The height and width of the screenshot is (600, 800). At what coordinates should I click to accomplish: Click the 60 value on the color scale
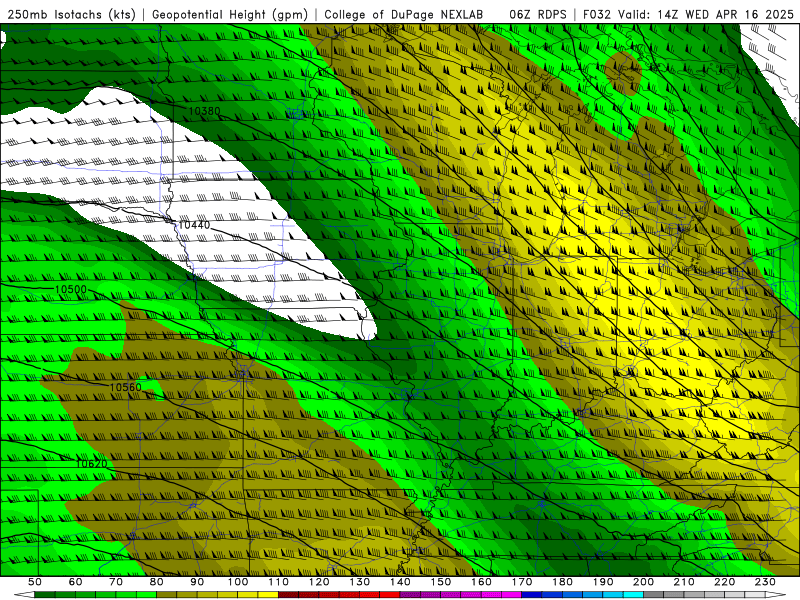point(75,582)
